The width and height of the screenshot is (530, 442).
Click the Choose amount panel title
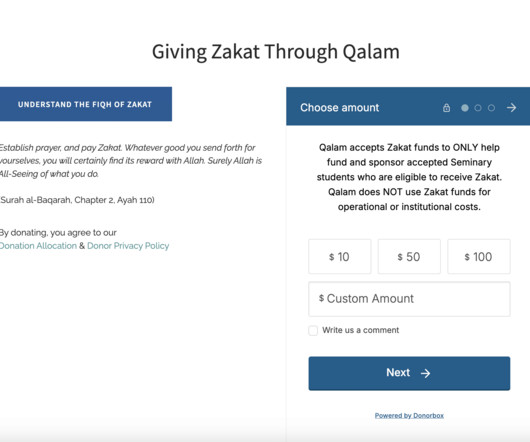tap(340, 108)
